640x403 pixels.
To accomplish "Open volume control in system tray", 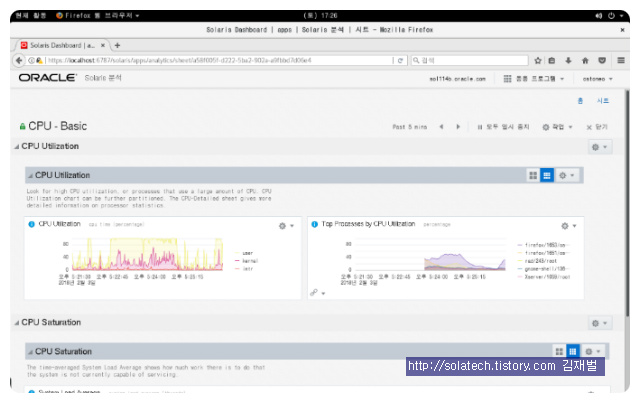I will tap(598, 16).
